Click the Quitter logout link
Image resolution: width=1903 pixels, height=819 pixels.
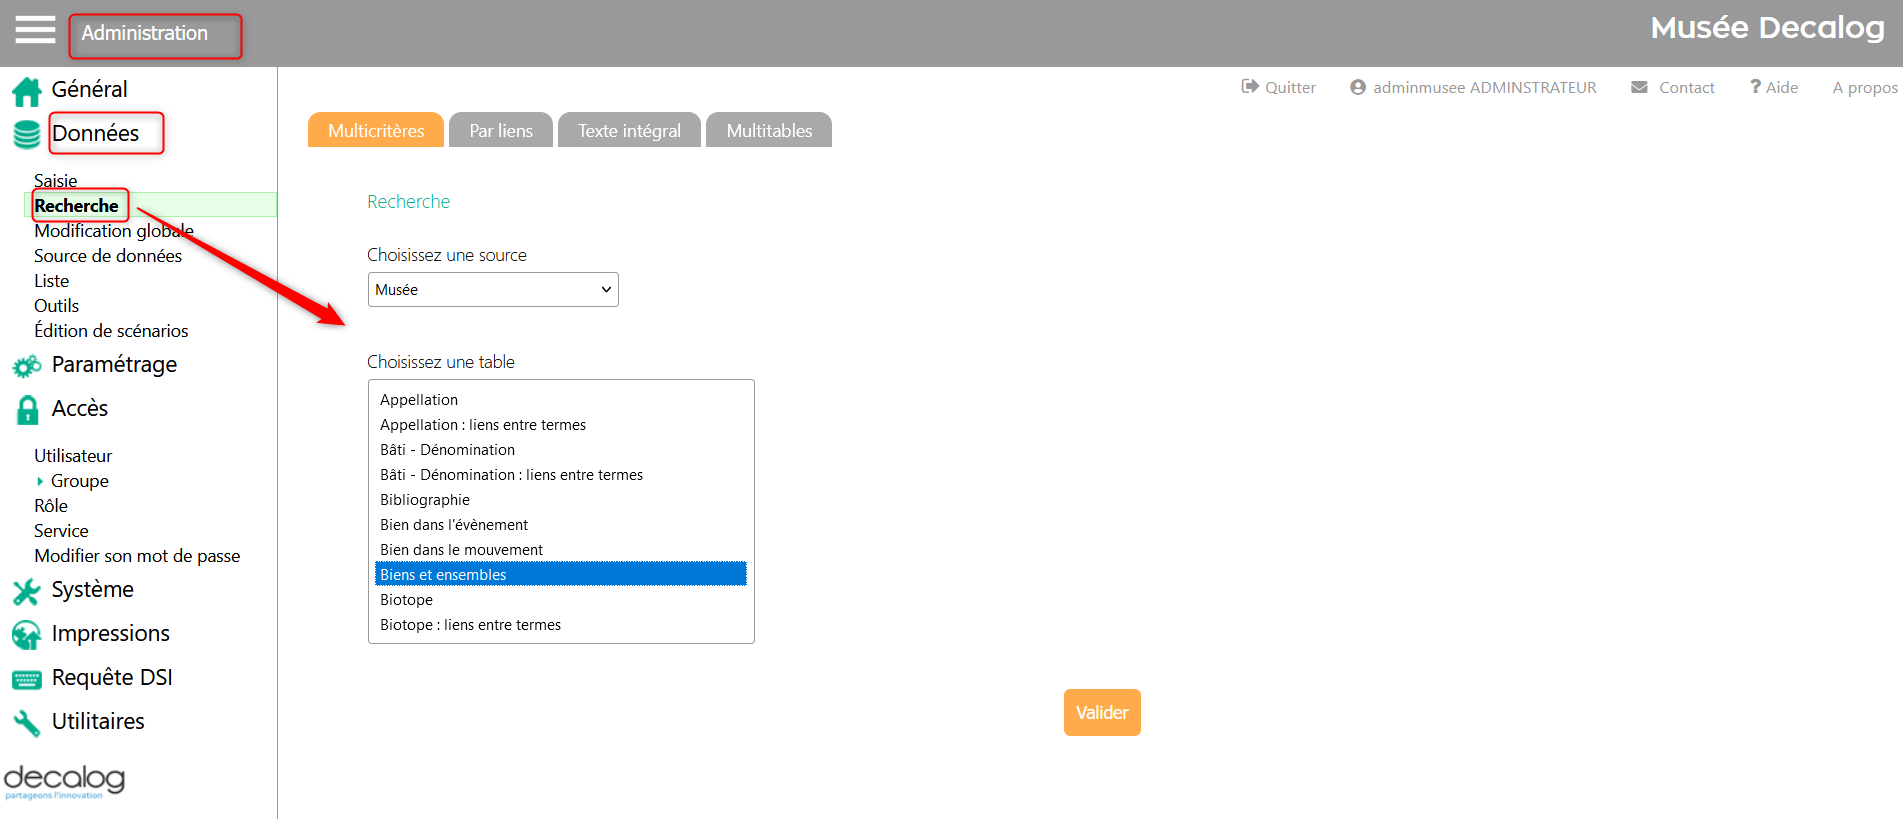click(x=1279, y=88)
